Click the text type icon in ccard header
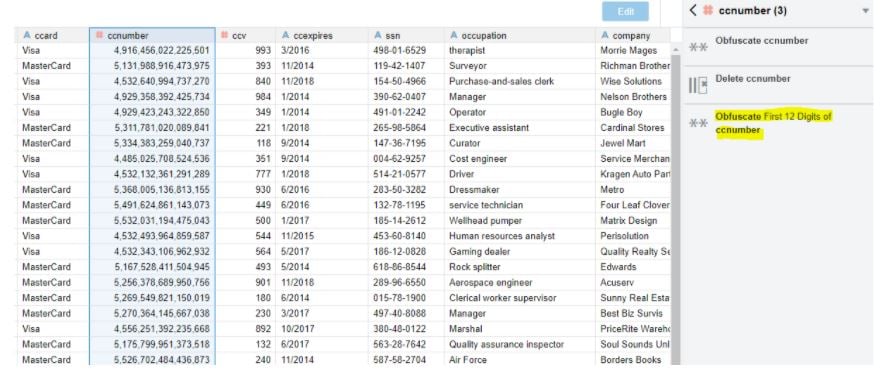Screen dimensions: 880x374 pos(26,35)
